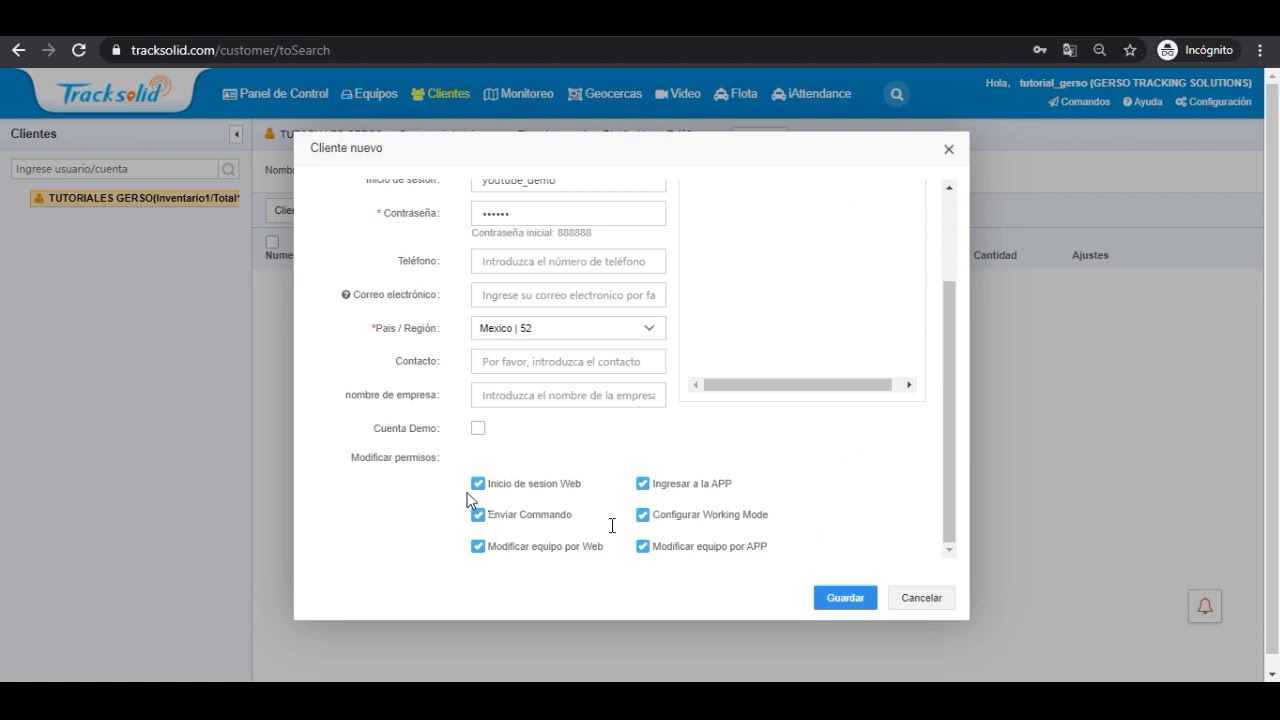Click the translate page icon
The width and height of the screenshot is (1280, 720).
1070,50
